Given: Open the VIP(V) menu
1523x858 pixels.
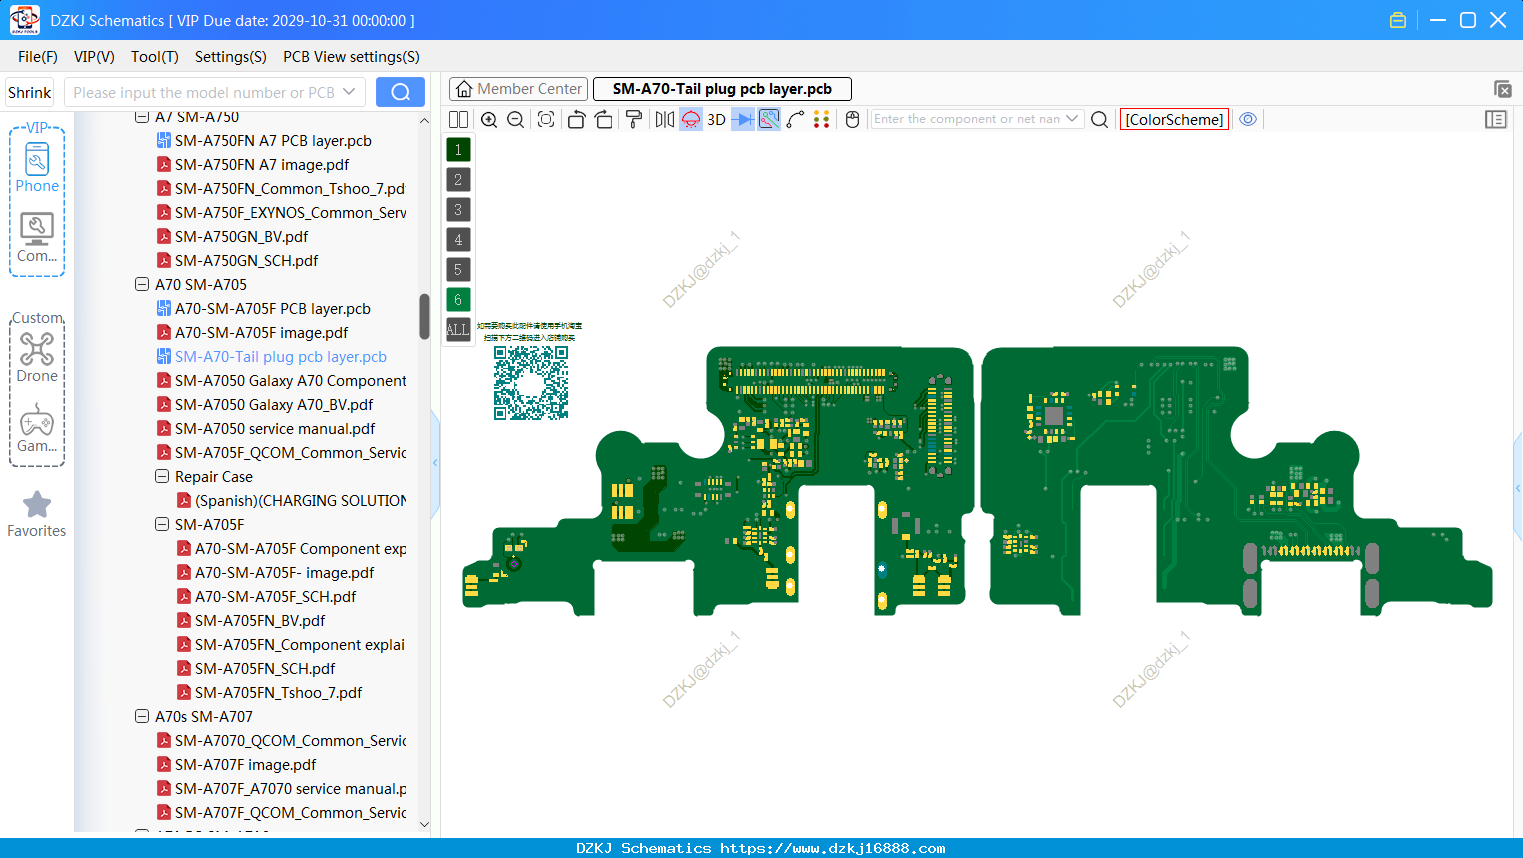Looking at the screenshot, I should (x=94, y=57).
